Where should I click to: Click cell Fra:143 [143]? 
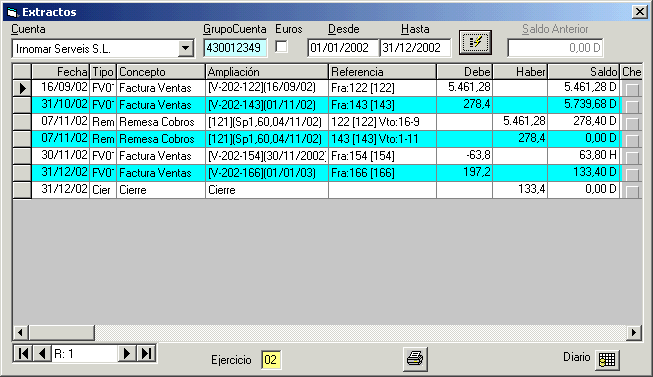(x=382, y=105)
